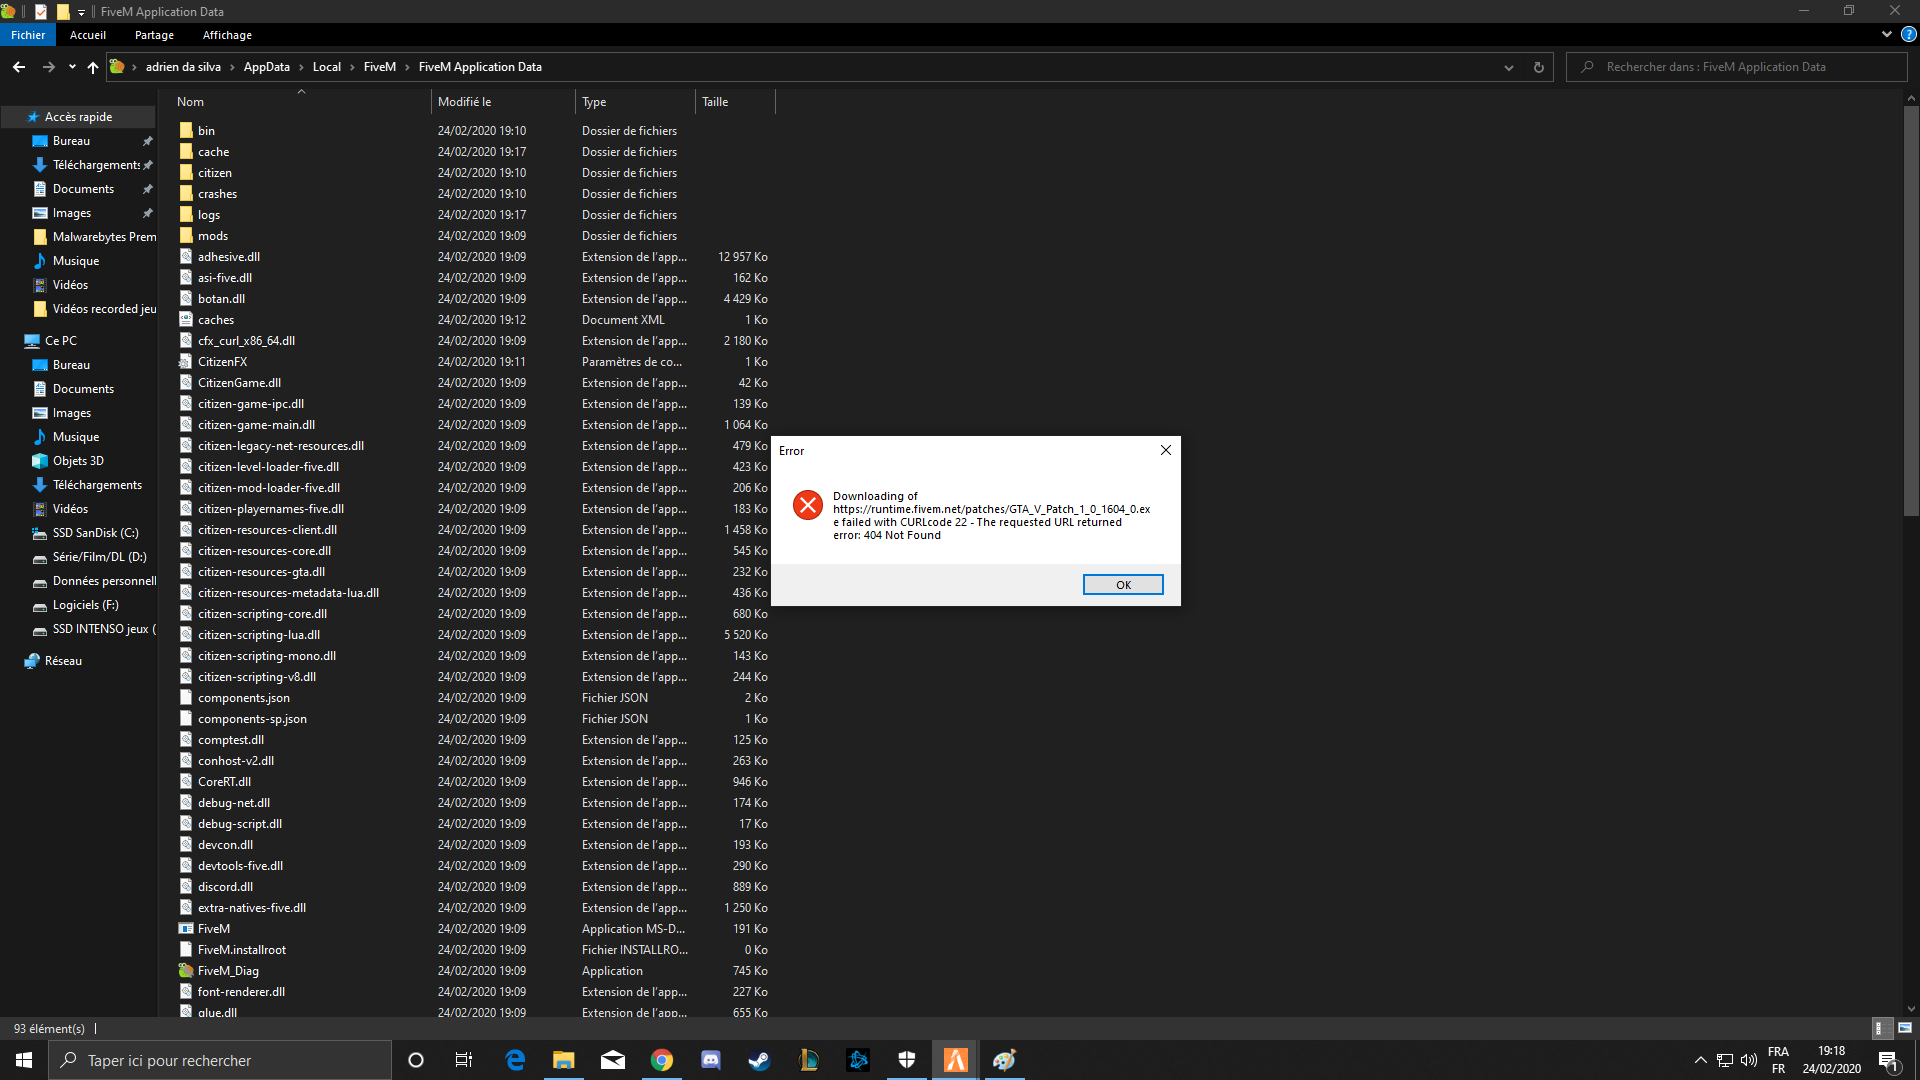Open Paint from the taskbar
The image size is (1920, 1080).
pos(1004,1059)
